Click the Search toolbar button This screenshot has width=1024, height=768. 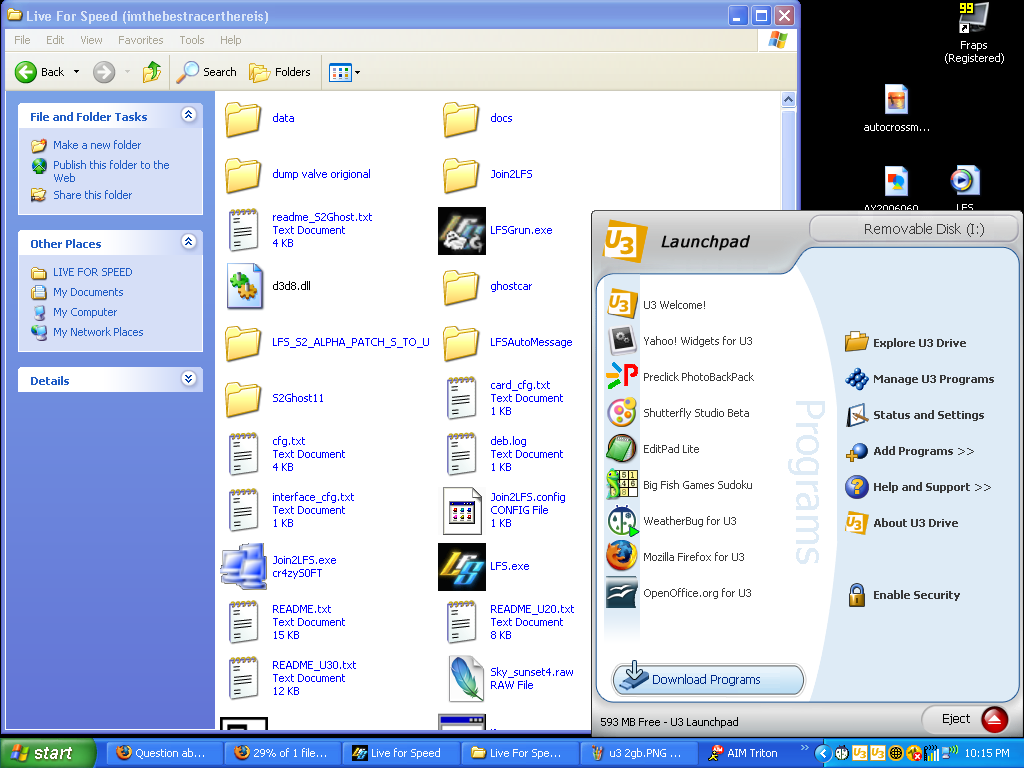[x=206, y=71]
